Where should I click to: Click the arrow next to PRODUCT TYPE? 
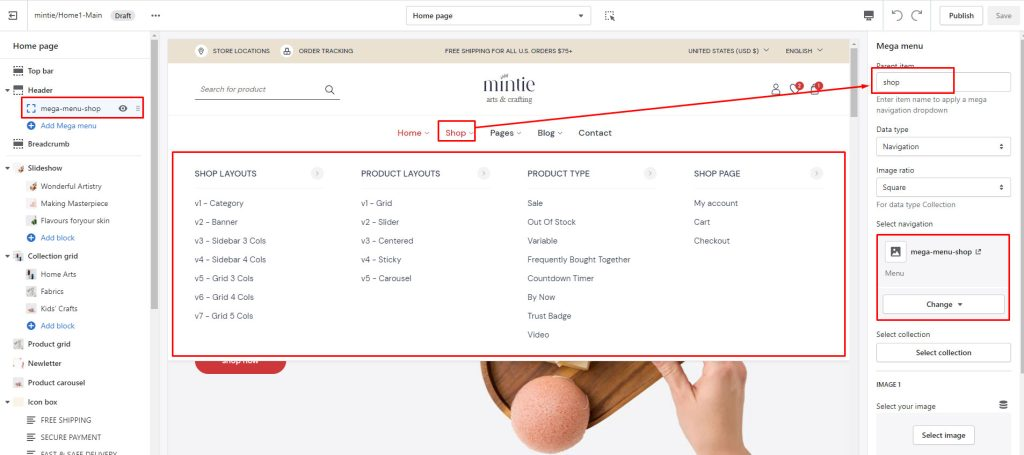(x=650, y=174)
